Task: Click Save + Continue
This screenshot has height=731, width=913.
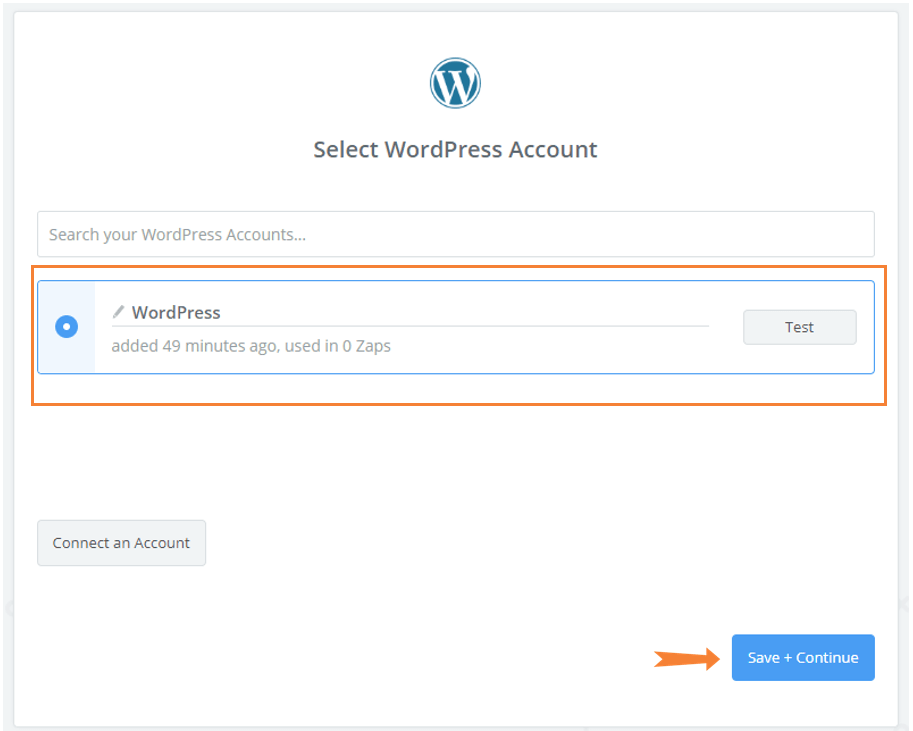Action: click(803, 658)
